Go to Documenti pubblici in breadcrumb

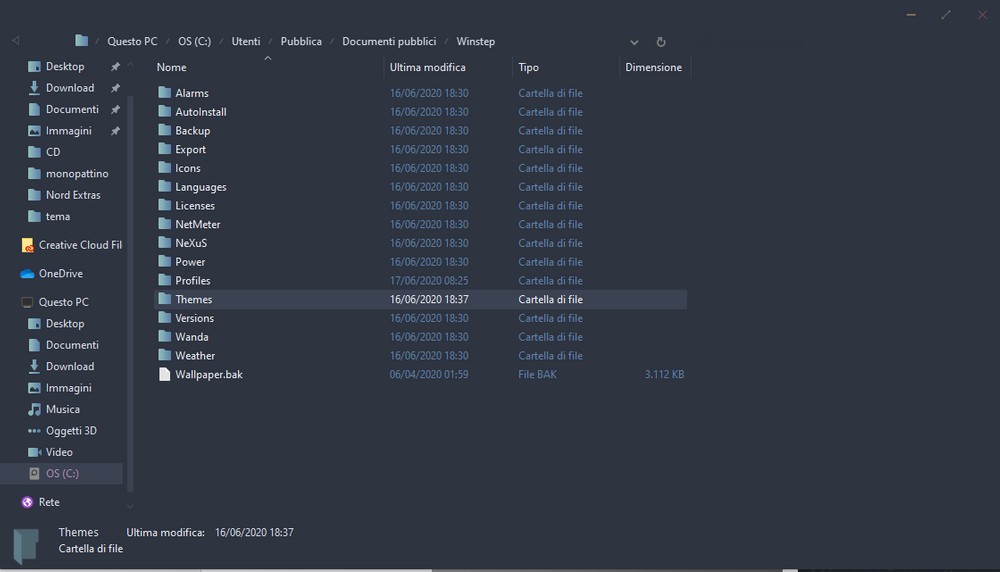tap(389, 42)
